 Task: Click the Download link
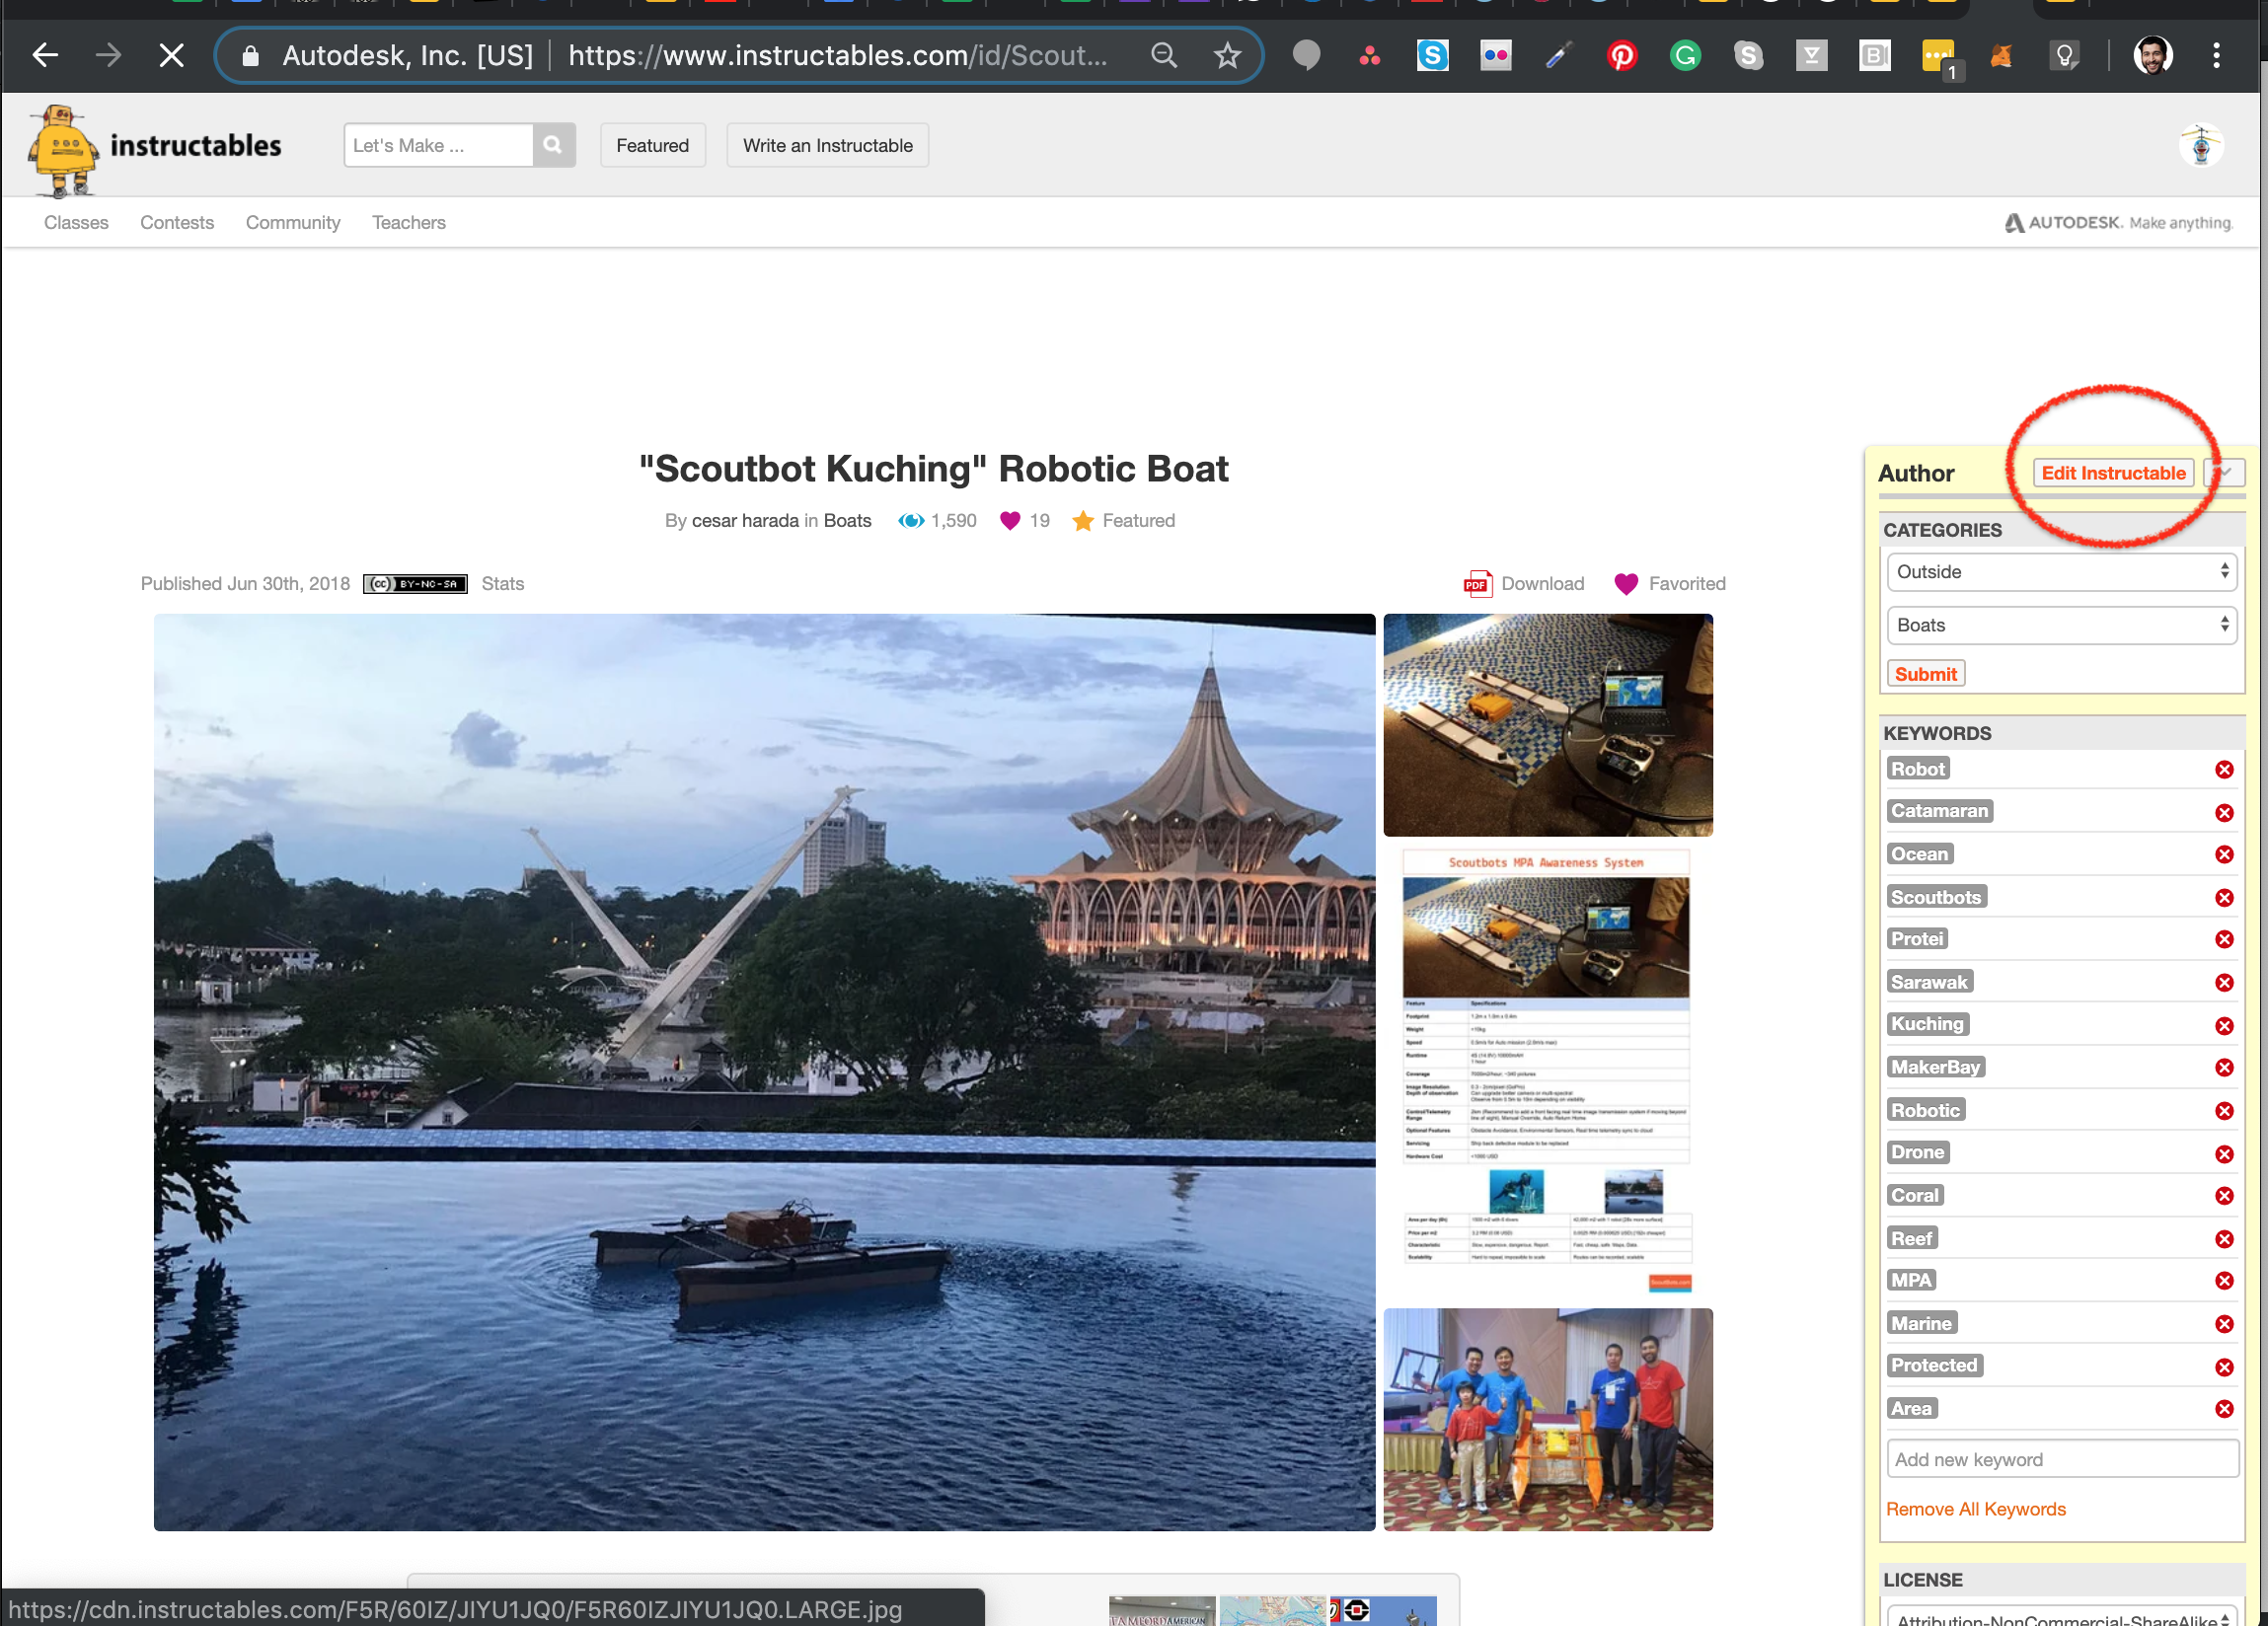[x=1542, y=583]
